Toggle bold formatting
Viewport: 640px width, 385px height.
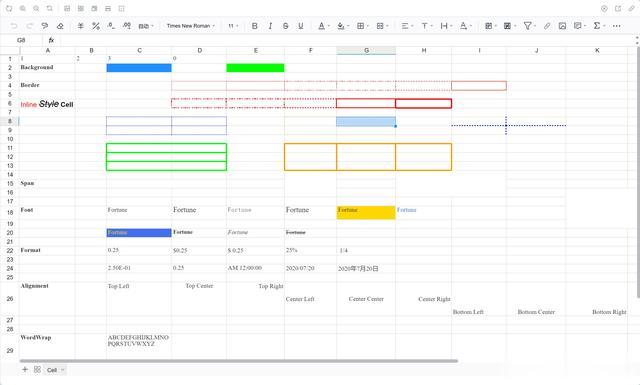255,26
